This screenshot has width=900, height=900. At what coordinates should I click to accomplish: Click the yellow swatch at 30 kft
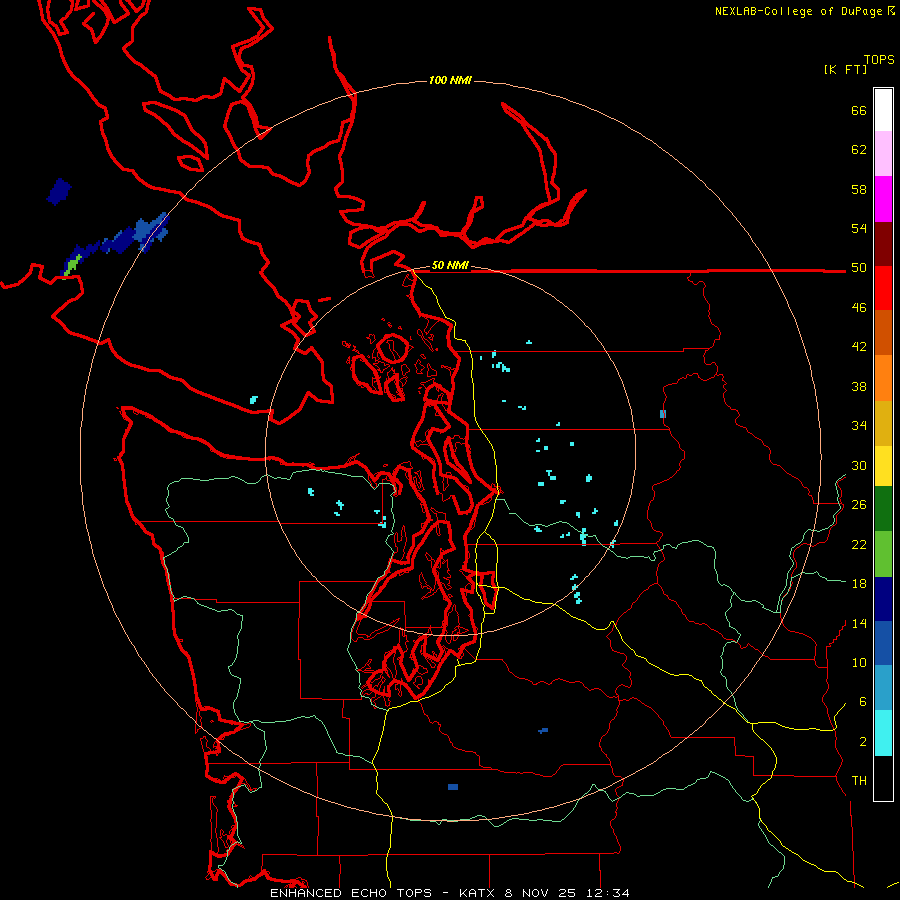(883, 466)
